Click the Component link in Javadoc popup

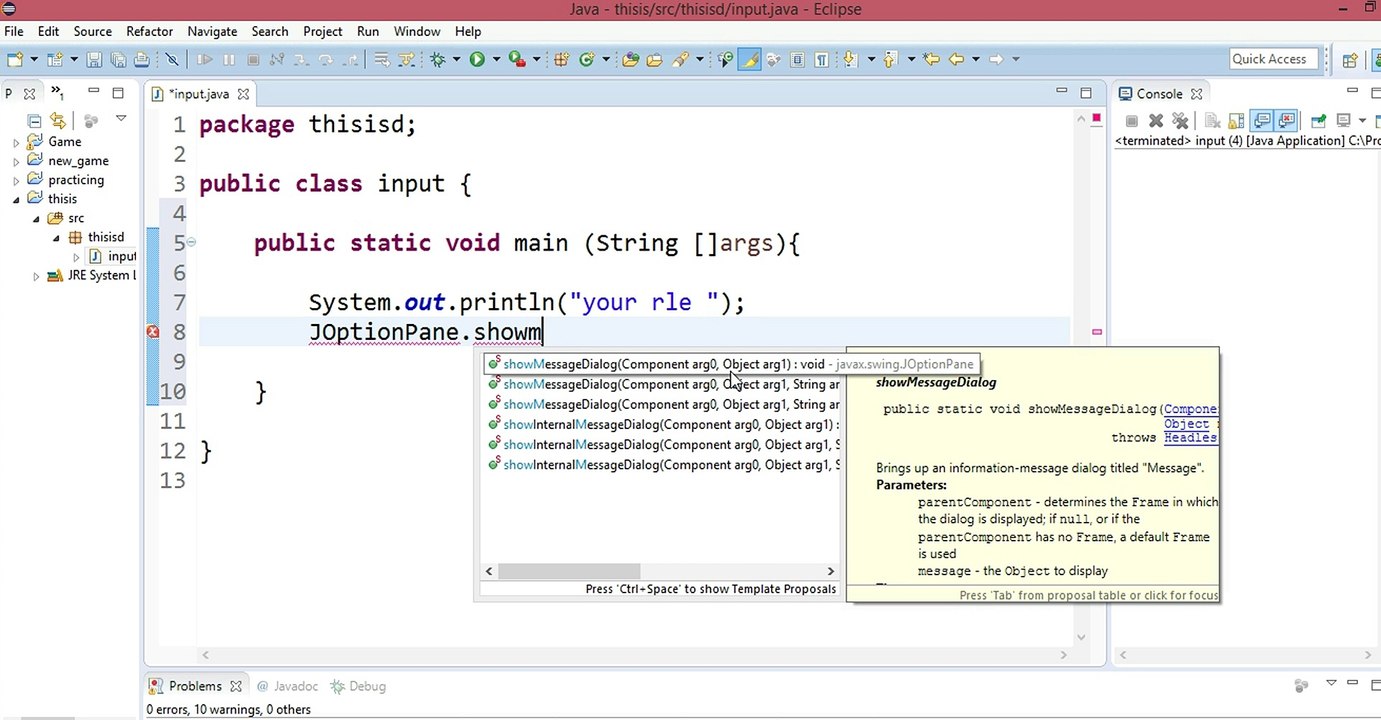[x=1190, y=409]
